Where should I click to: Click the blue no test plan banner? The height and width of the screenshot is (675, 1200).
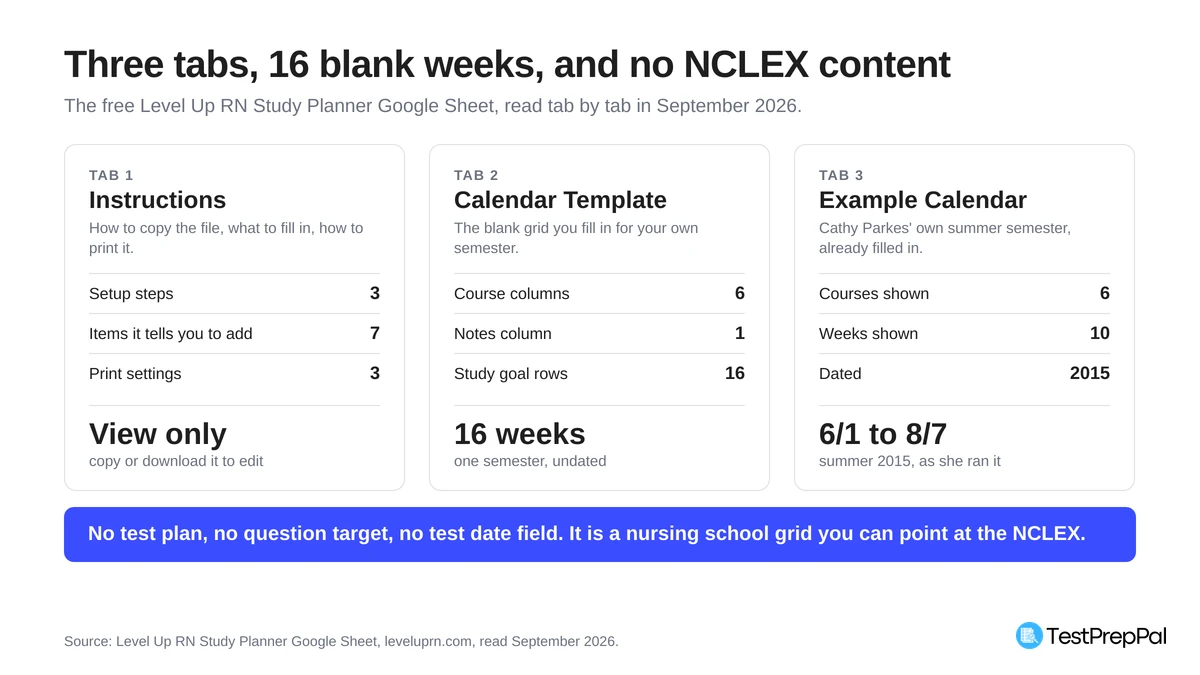pos(600,534)
